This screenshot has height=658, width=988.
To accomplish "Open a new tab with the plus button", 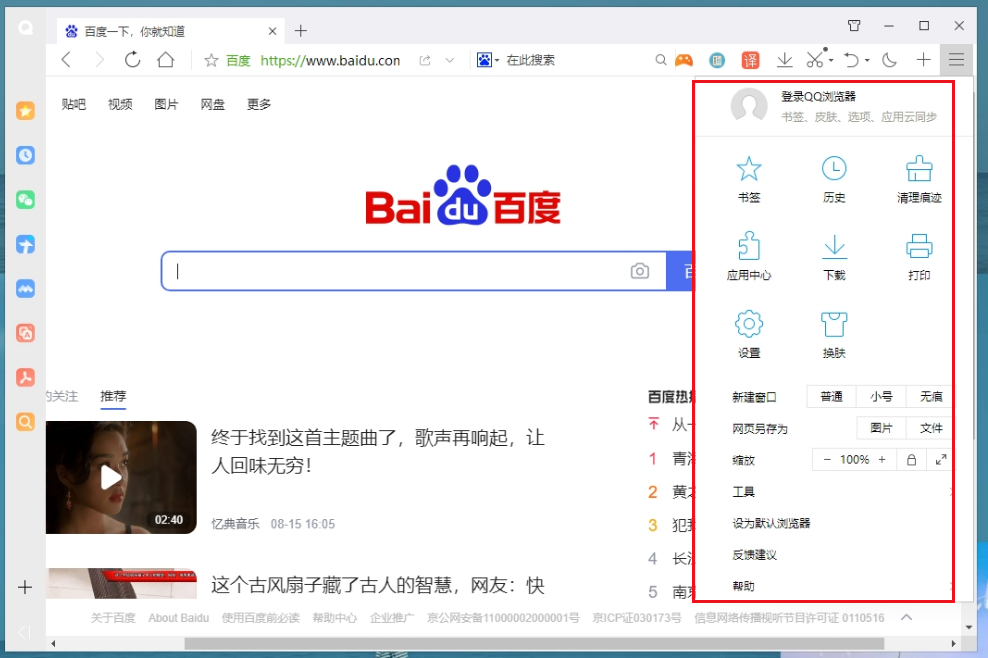I will (x=301, y=31).
